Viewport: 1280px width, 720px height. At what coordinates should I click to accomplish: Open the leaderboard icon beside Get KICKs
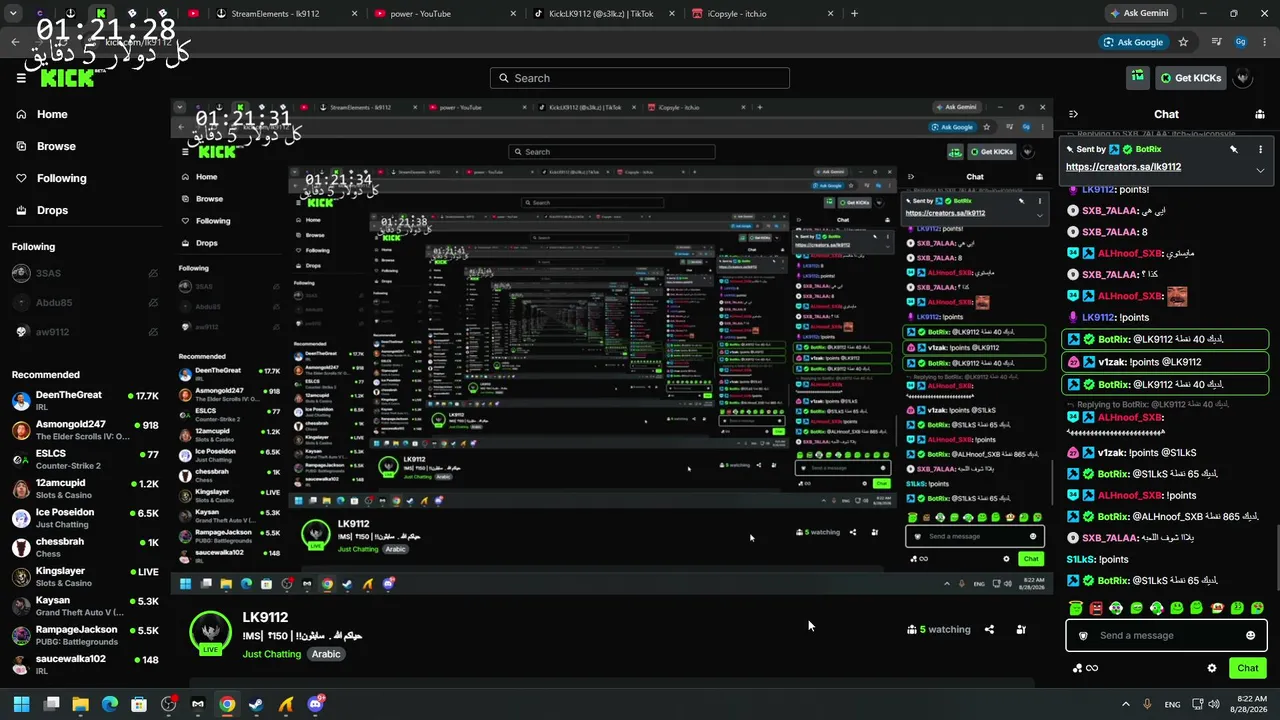pos(1137,77)
